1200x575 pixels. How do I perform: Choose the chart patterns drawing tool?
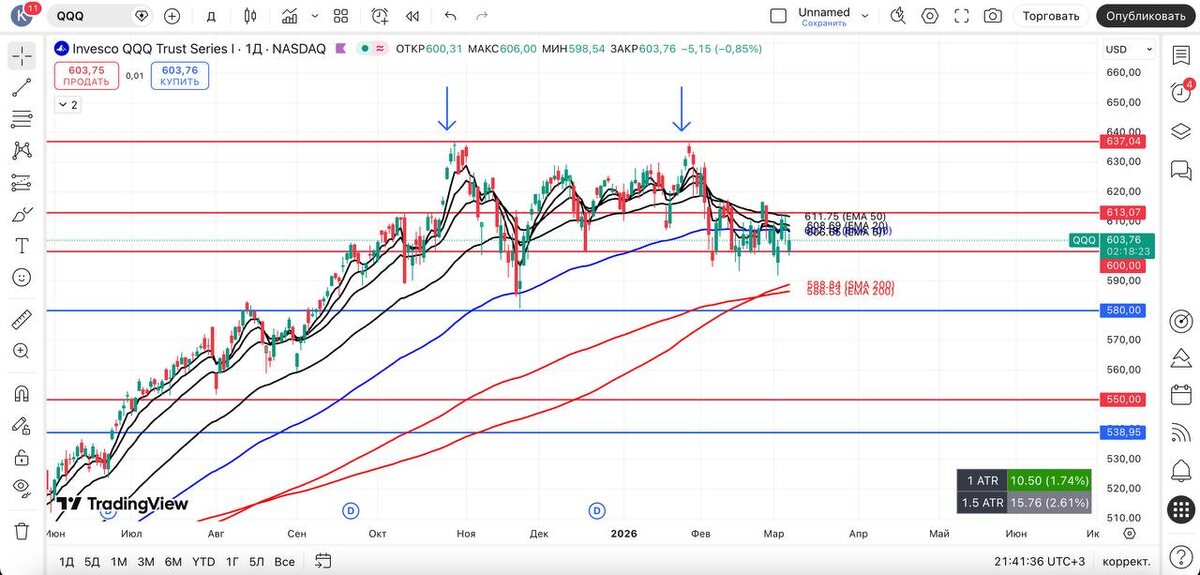(x=21, y=151)
